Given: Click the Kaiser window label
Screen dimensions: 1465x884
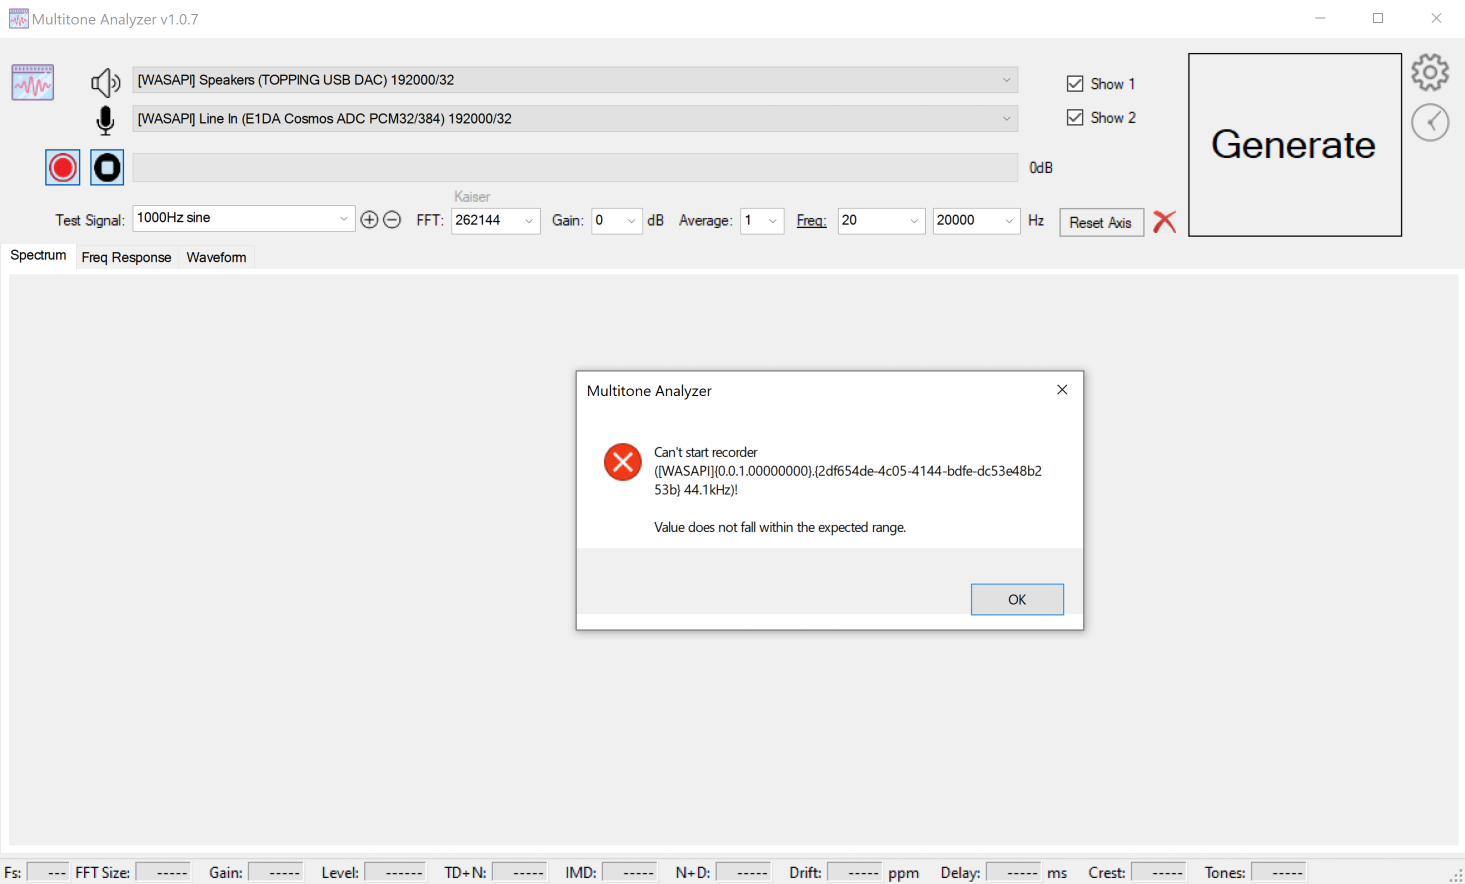Looking at the screenshot, I should coord(472,197).
